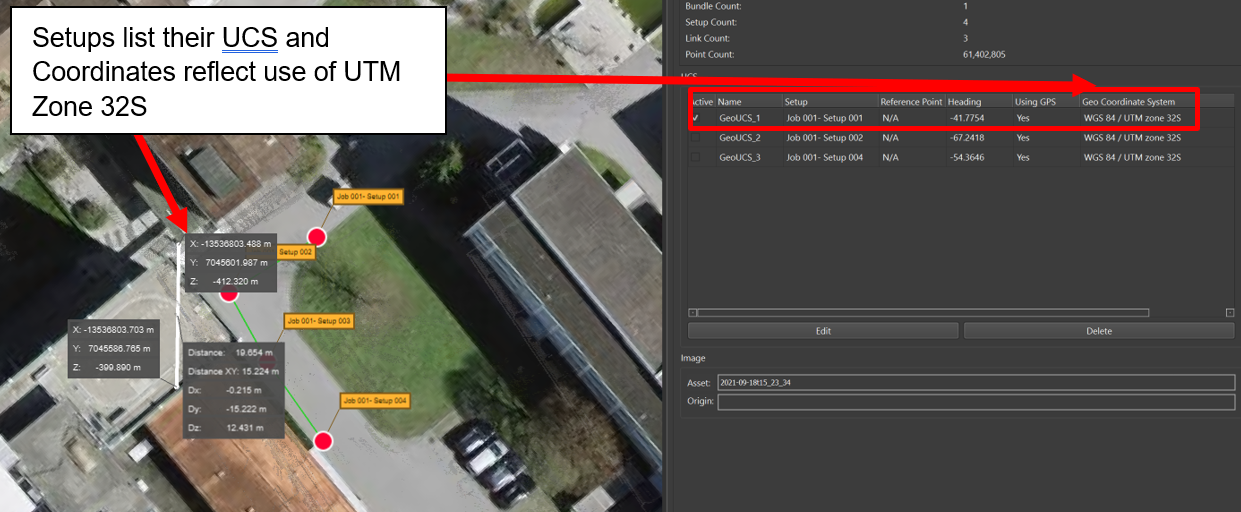
Task: Click the scroll-right arrow of UCS table
Action: 1229,313
